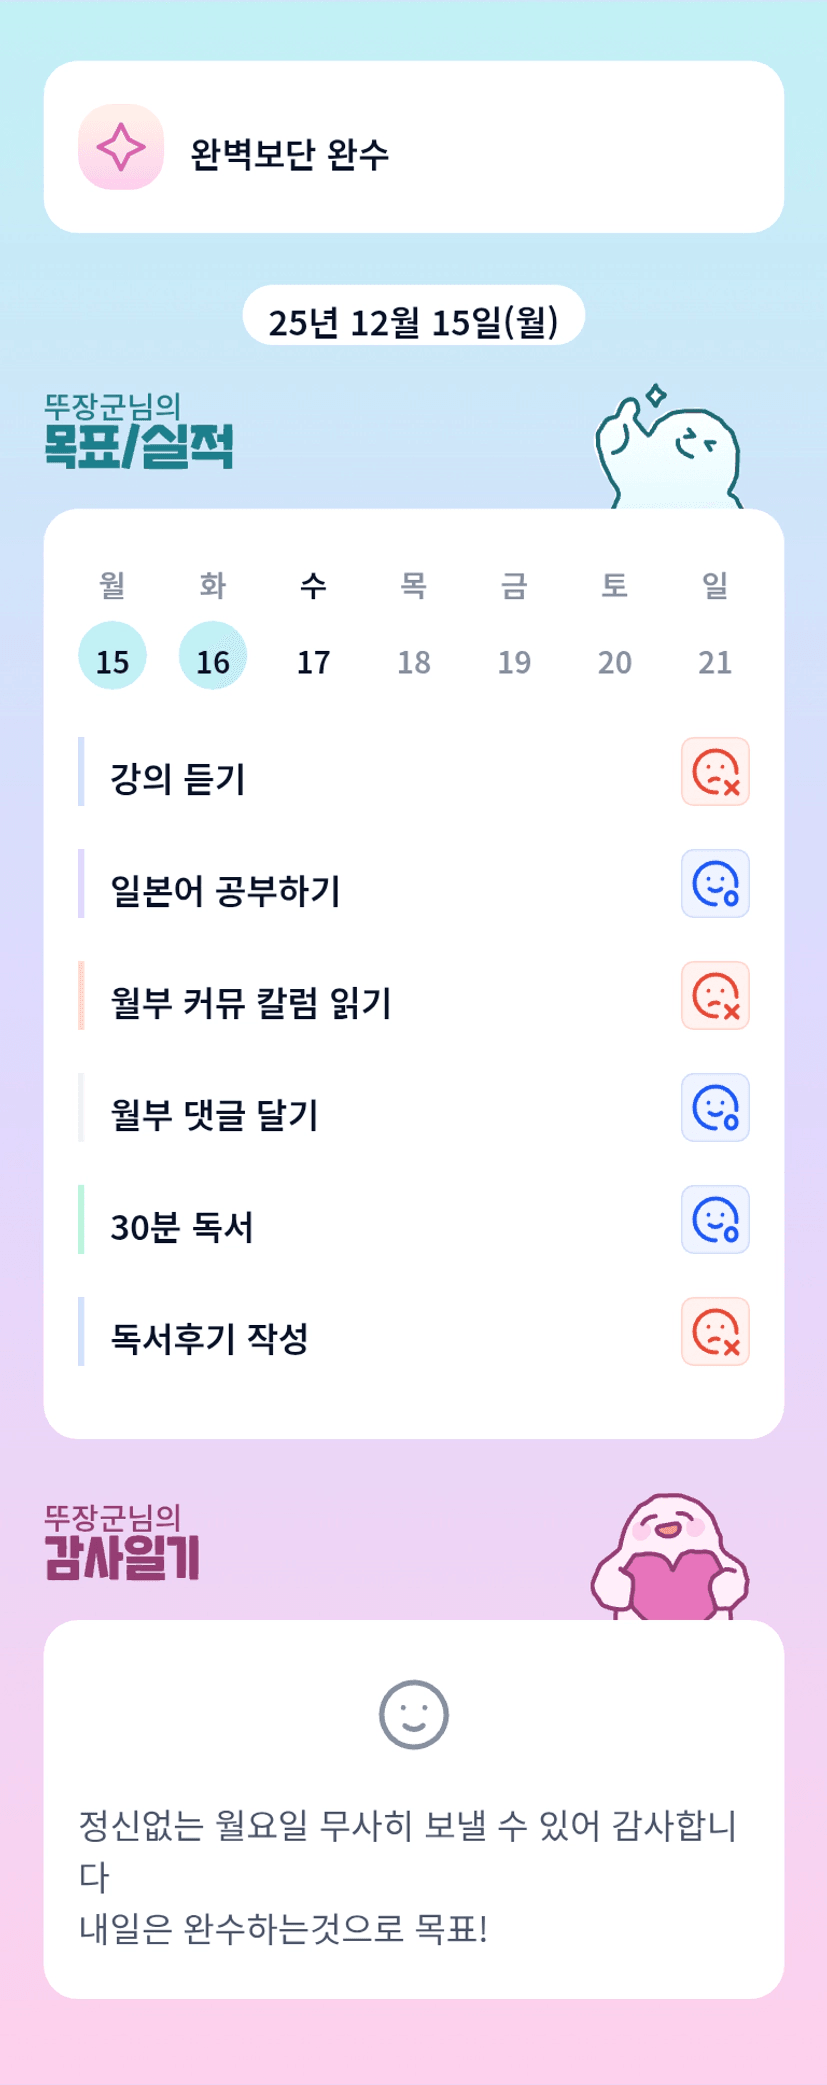Toggle done status for 월부 댓글 달기
Image resolution: width=827 pixels, height=2085 pixels.
pos(715,1108)
